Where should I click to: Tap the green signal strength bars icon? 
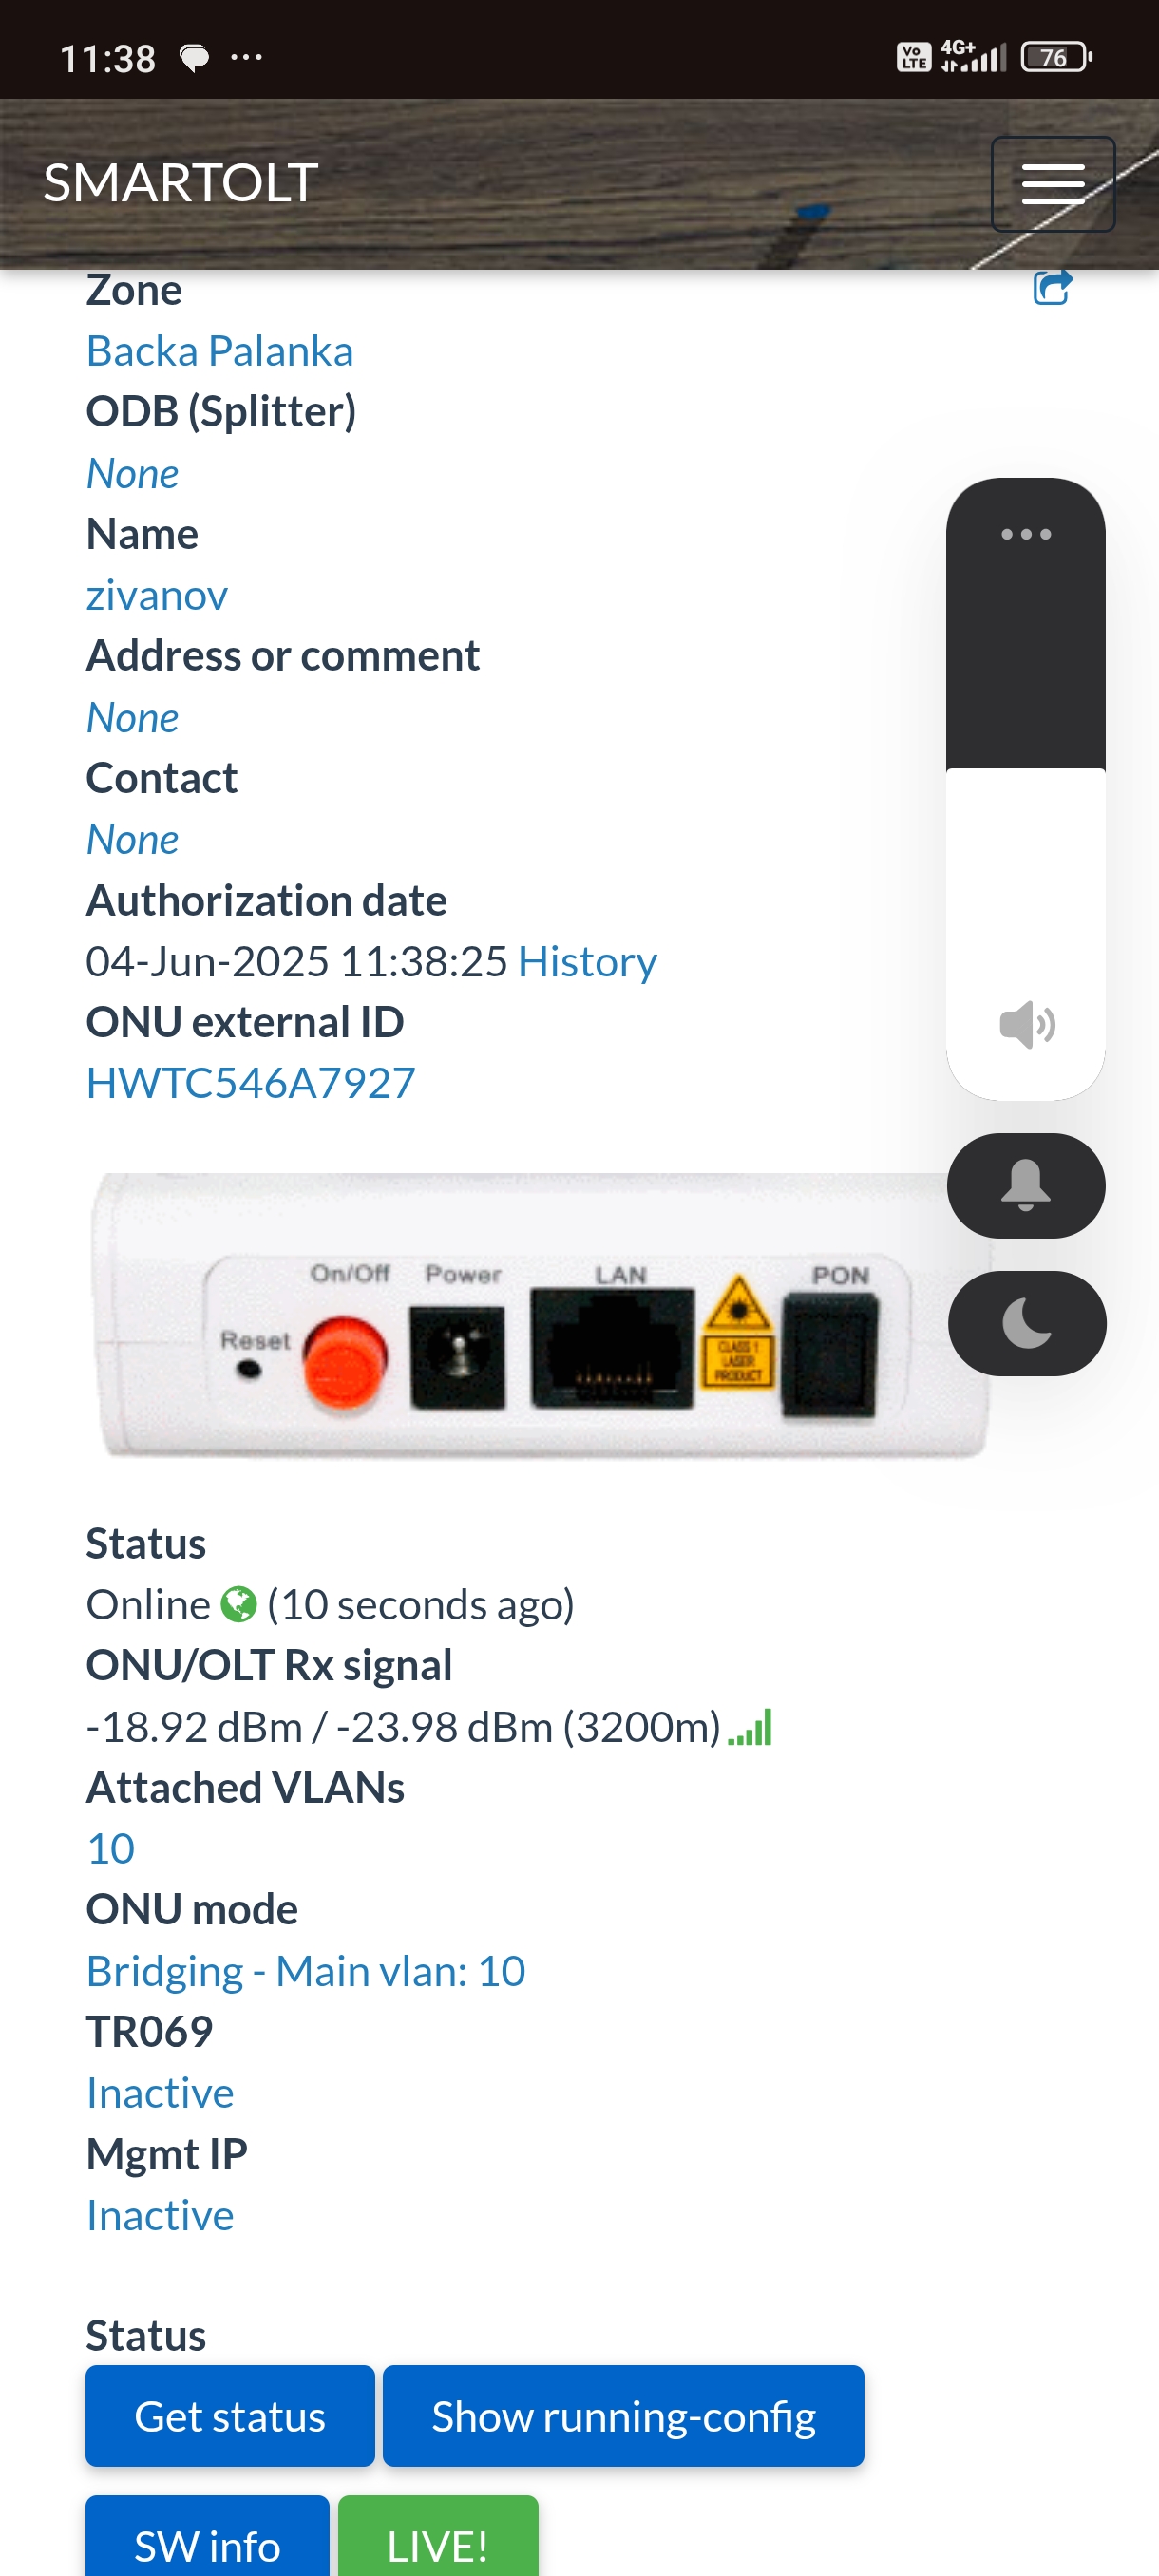750,1727
